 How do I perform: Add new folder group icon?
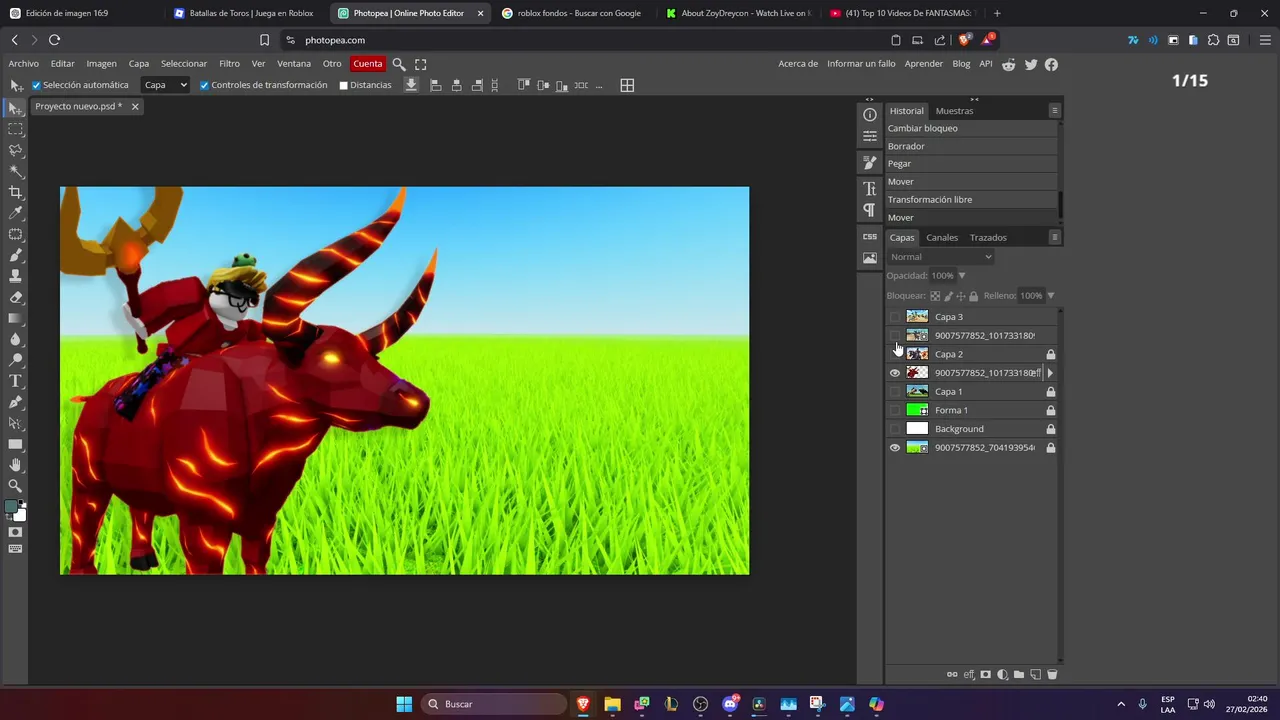[1019, 675]
